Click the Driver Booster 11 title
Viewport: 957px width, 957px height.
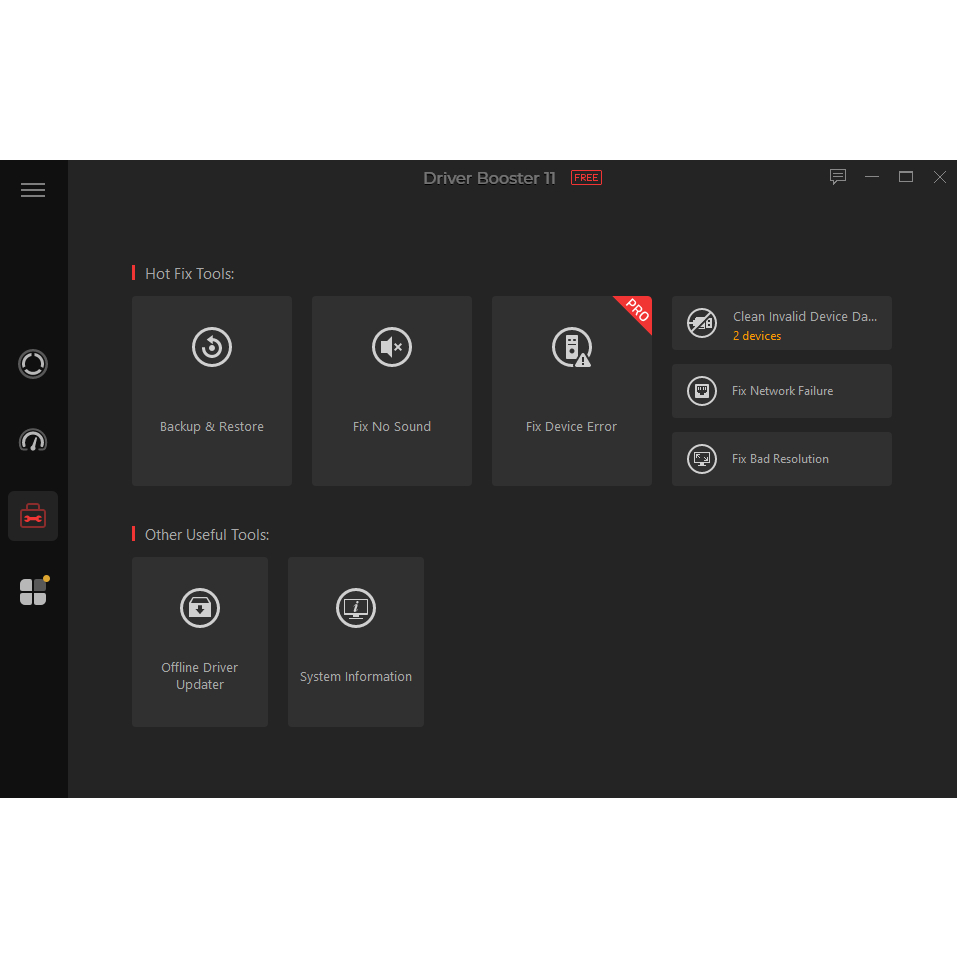point(489,178)
